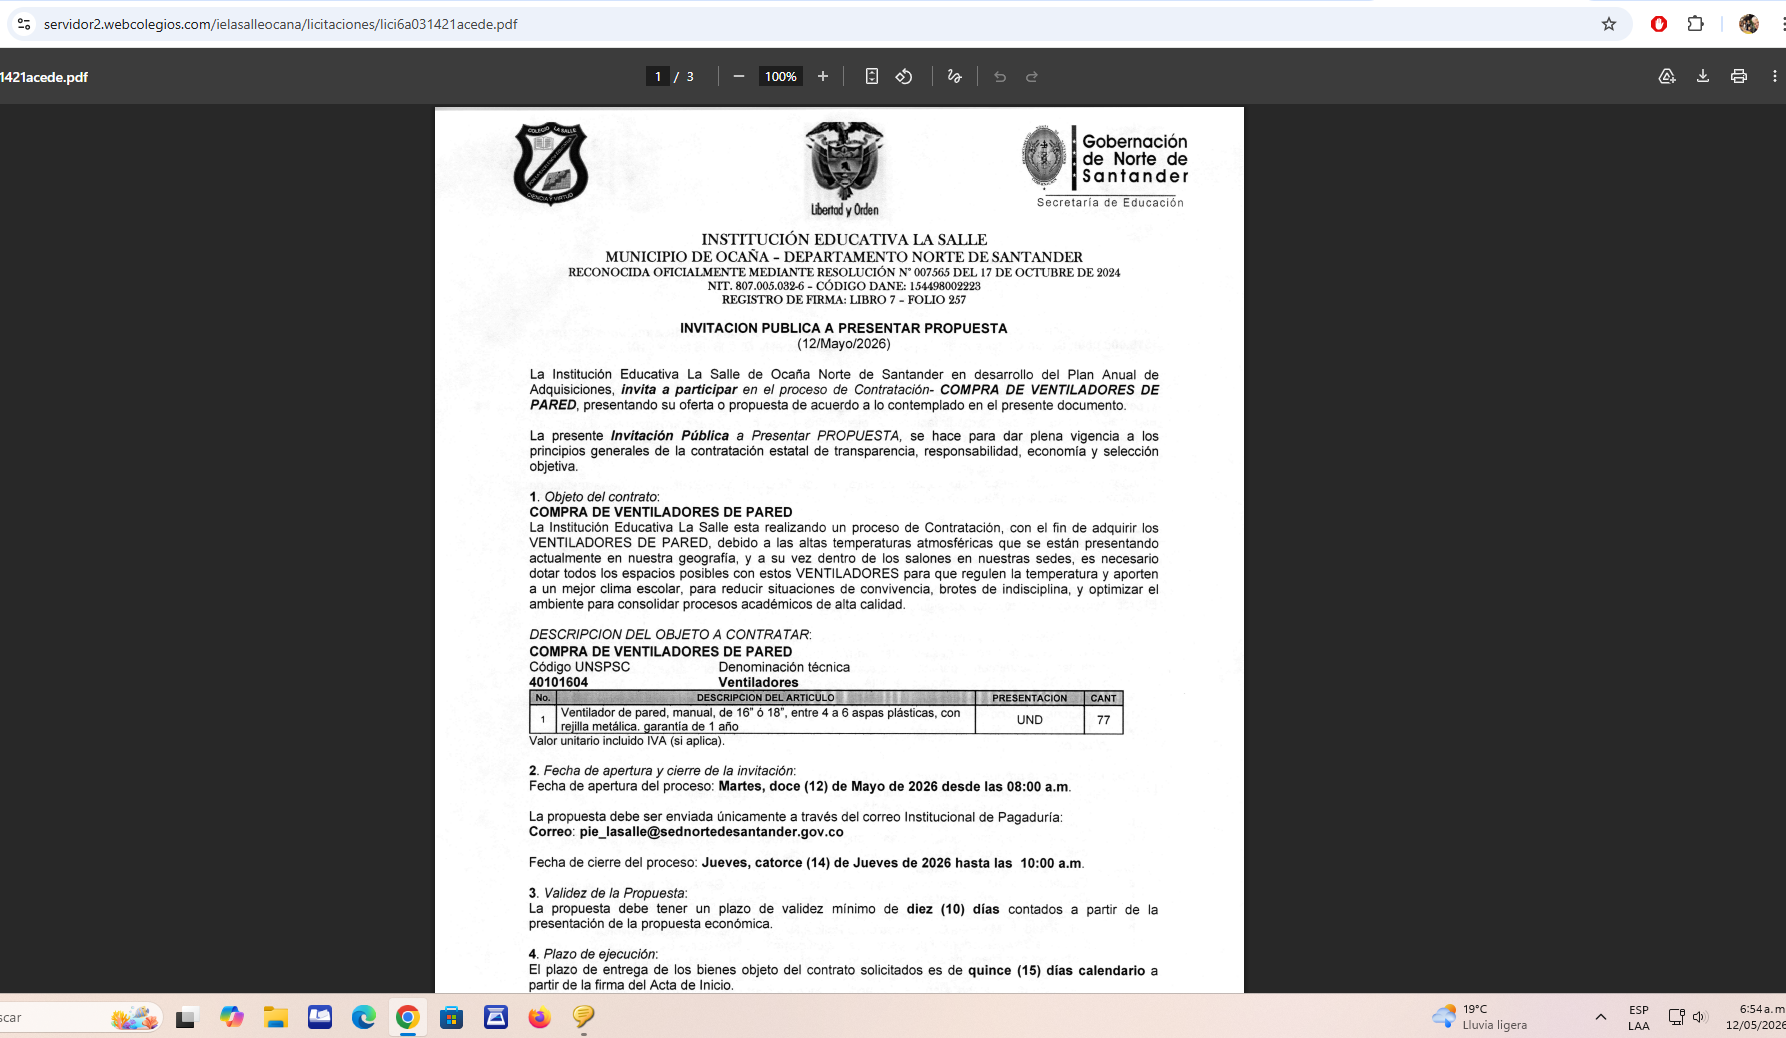
Task: Activate the Draw annotation tool
Action: pyautogui.click(x=955, y=77)
